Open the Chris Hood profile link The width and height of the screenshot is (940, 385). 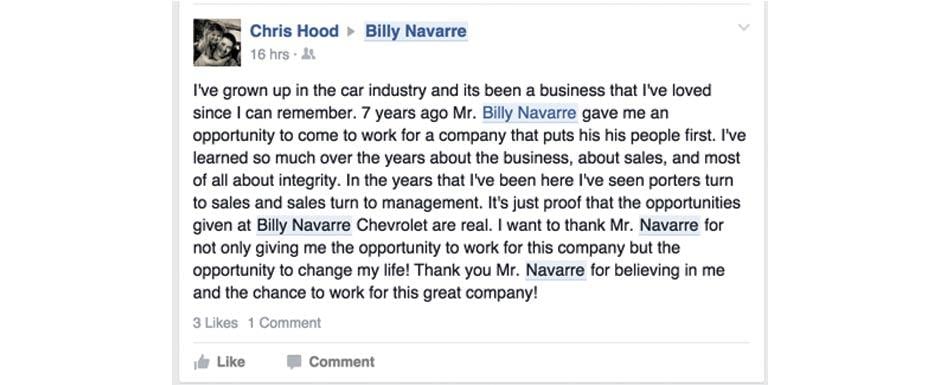tap(294, 31)
